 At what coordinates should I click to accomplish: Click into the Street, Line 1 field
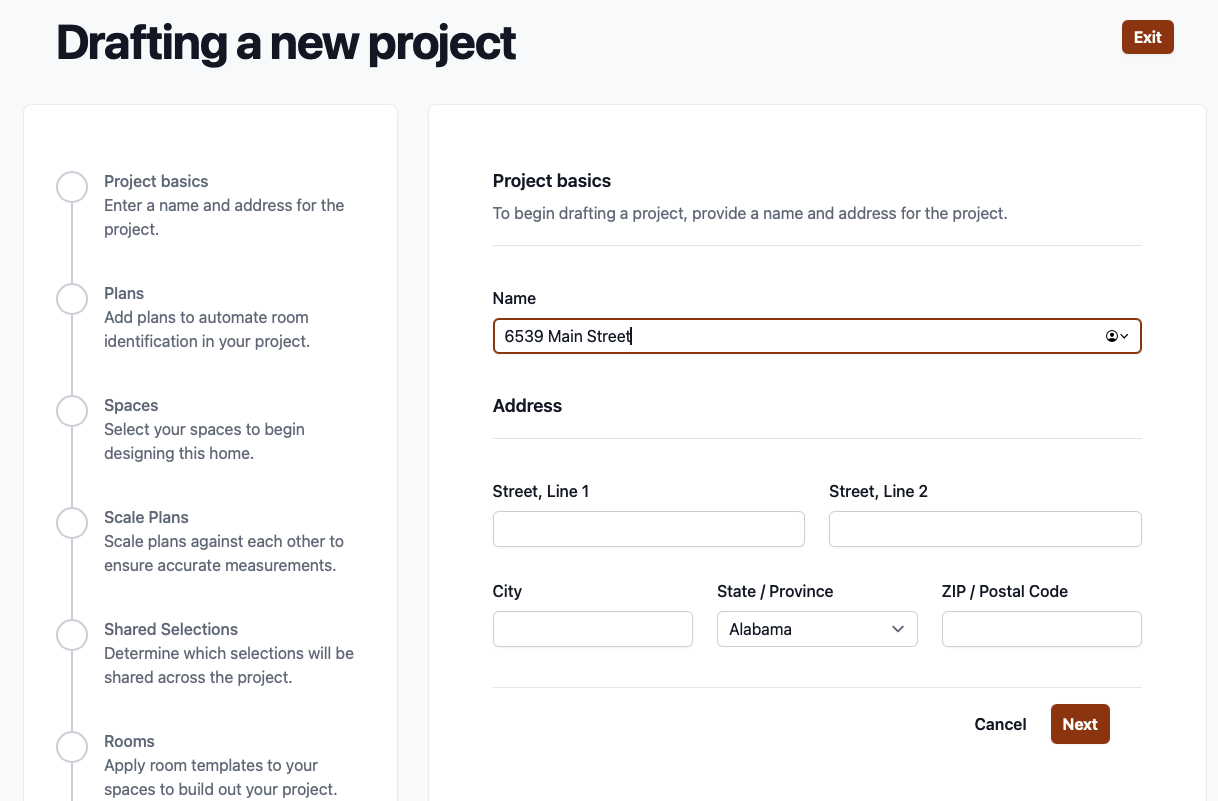(x=648, y=529)
